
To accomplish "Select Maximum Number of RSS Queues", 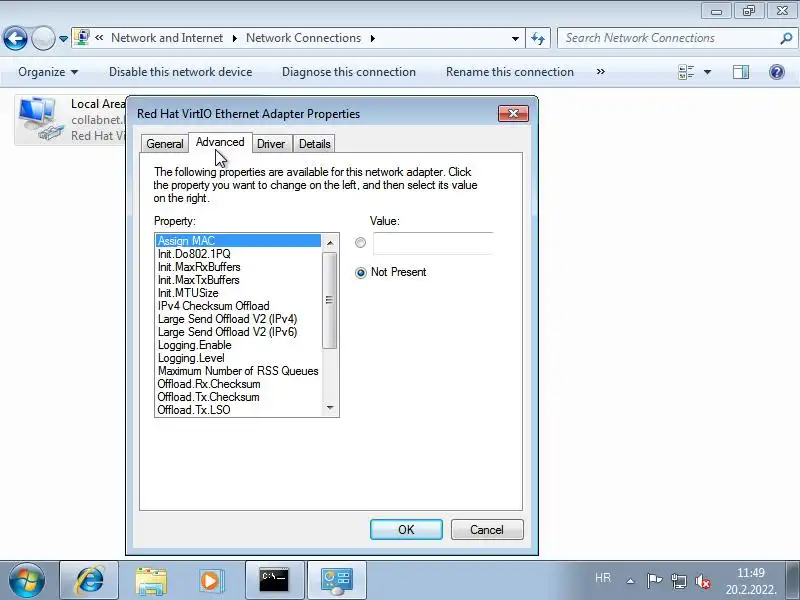I will [x=238, y=371].
